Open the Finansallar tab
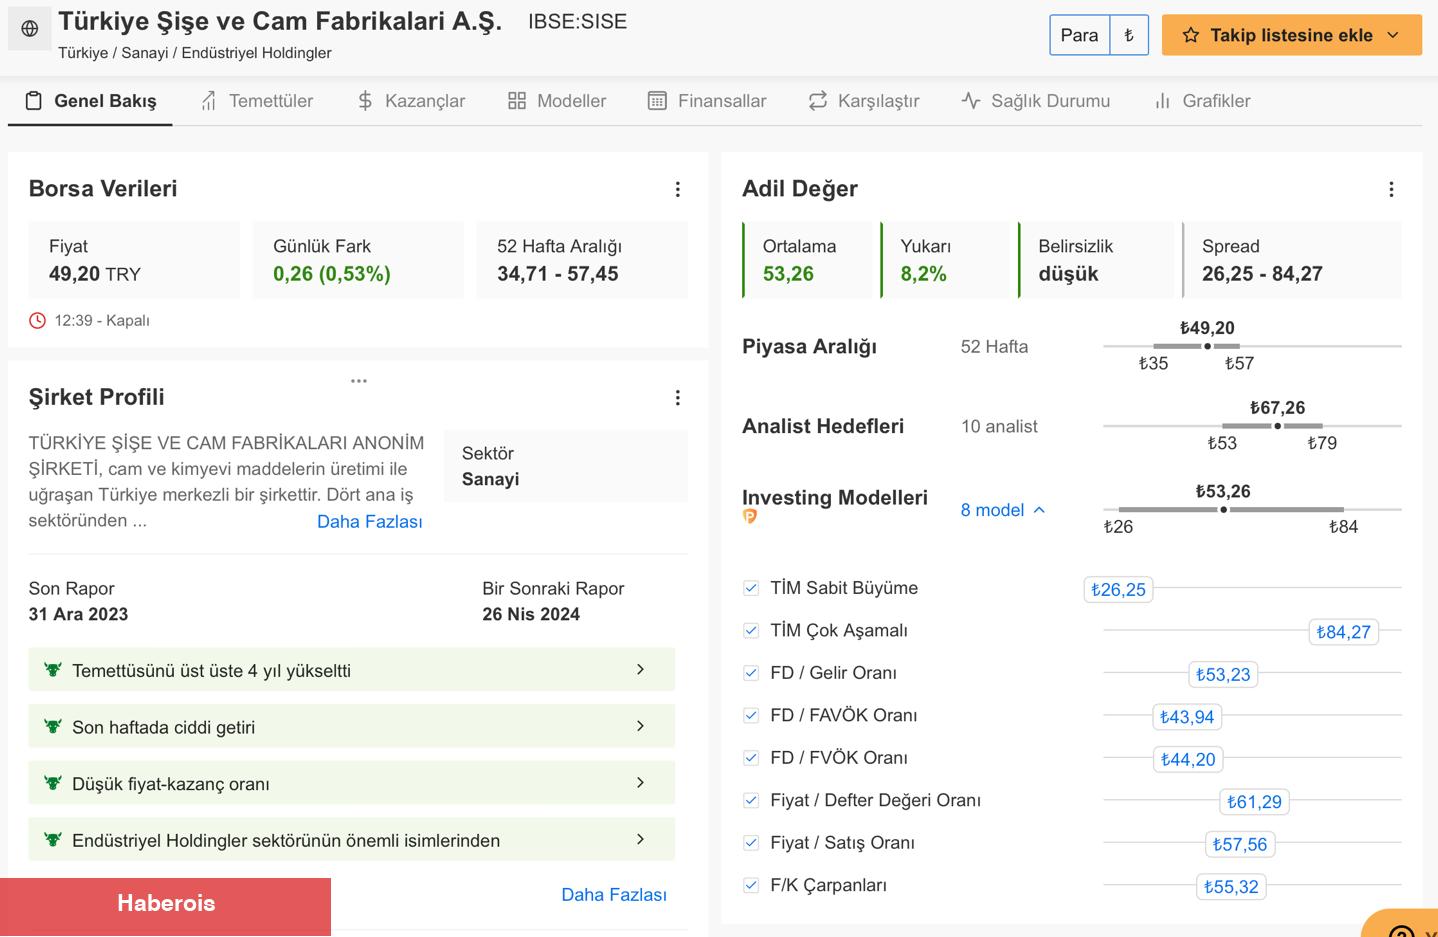This screenshot has height=937, width=1438. [707, 101]
